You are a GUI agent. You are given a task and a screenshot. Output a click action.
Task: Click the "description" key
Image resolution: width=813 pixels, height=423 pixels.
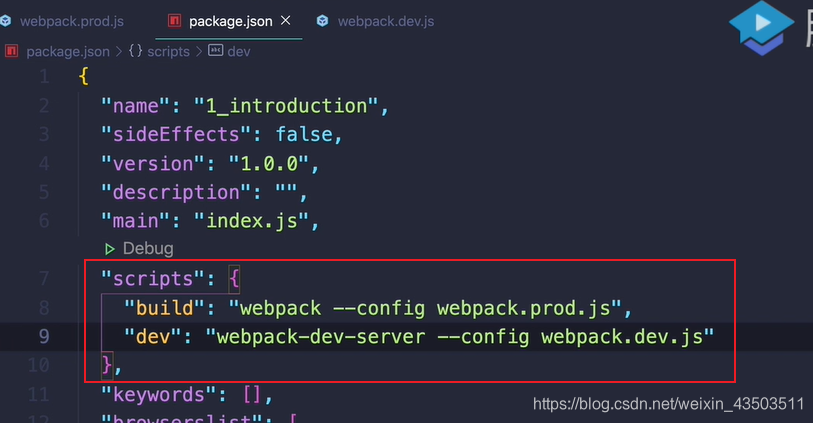(x=176, y=192)
